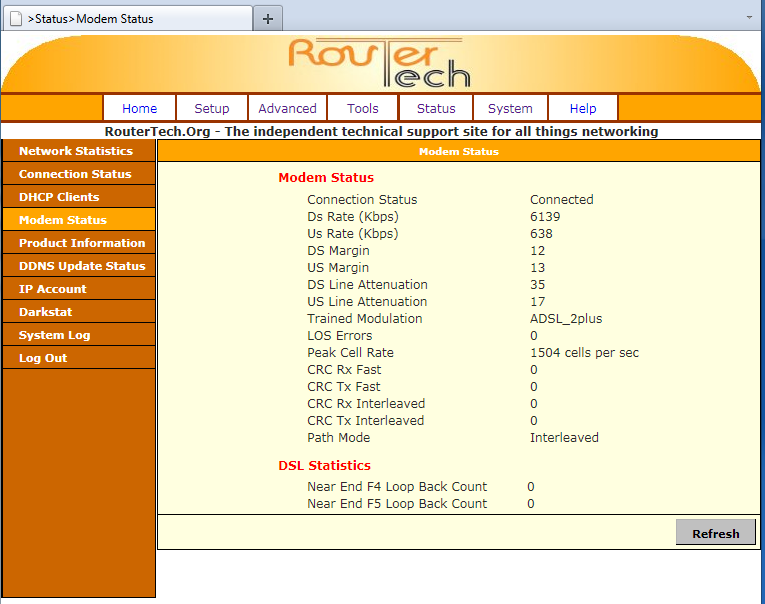Click the RouterTech.Org tagline text
The height and width of the screenshot is (604, 765).
tap(381, 132)
